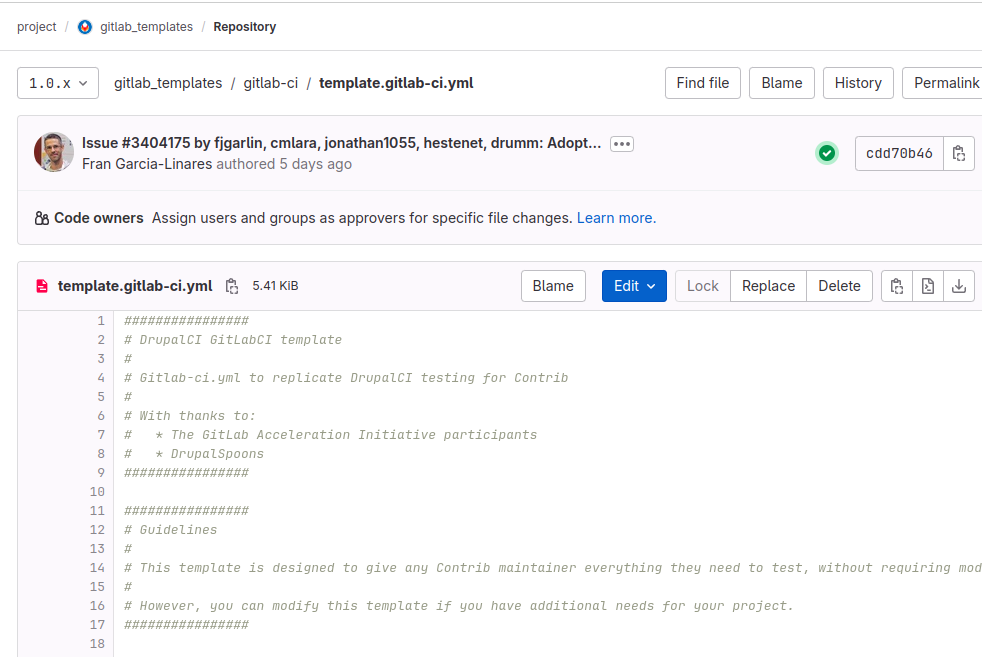
Task: Click the Blame button in file header
Action: [553, 286]
